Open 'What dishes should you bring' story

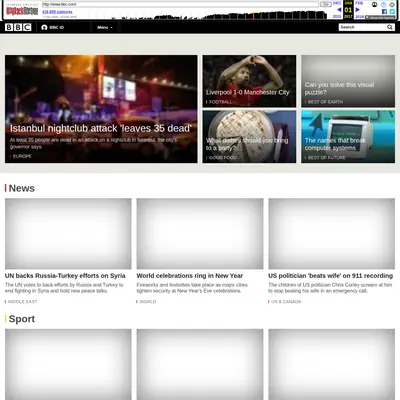pos(247,144)
